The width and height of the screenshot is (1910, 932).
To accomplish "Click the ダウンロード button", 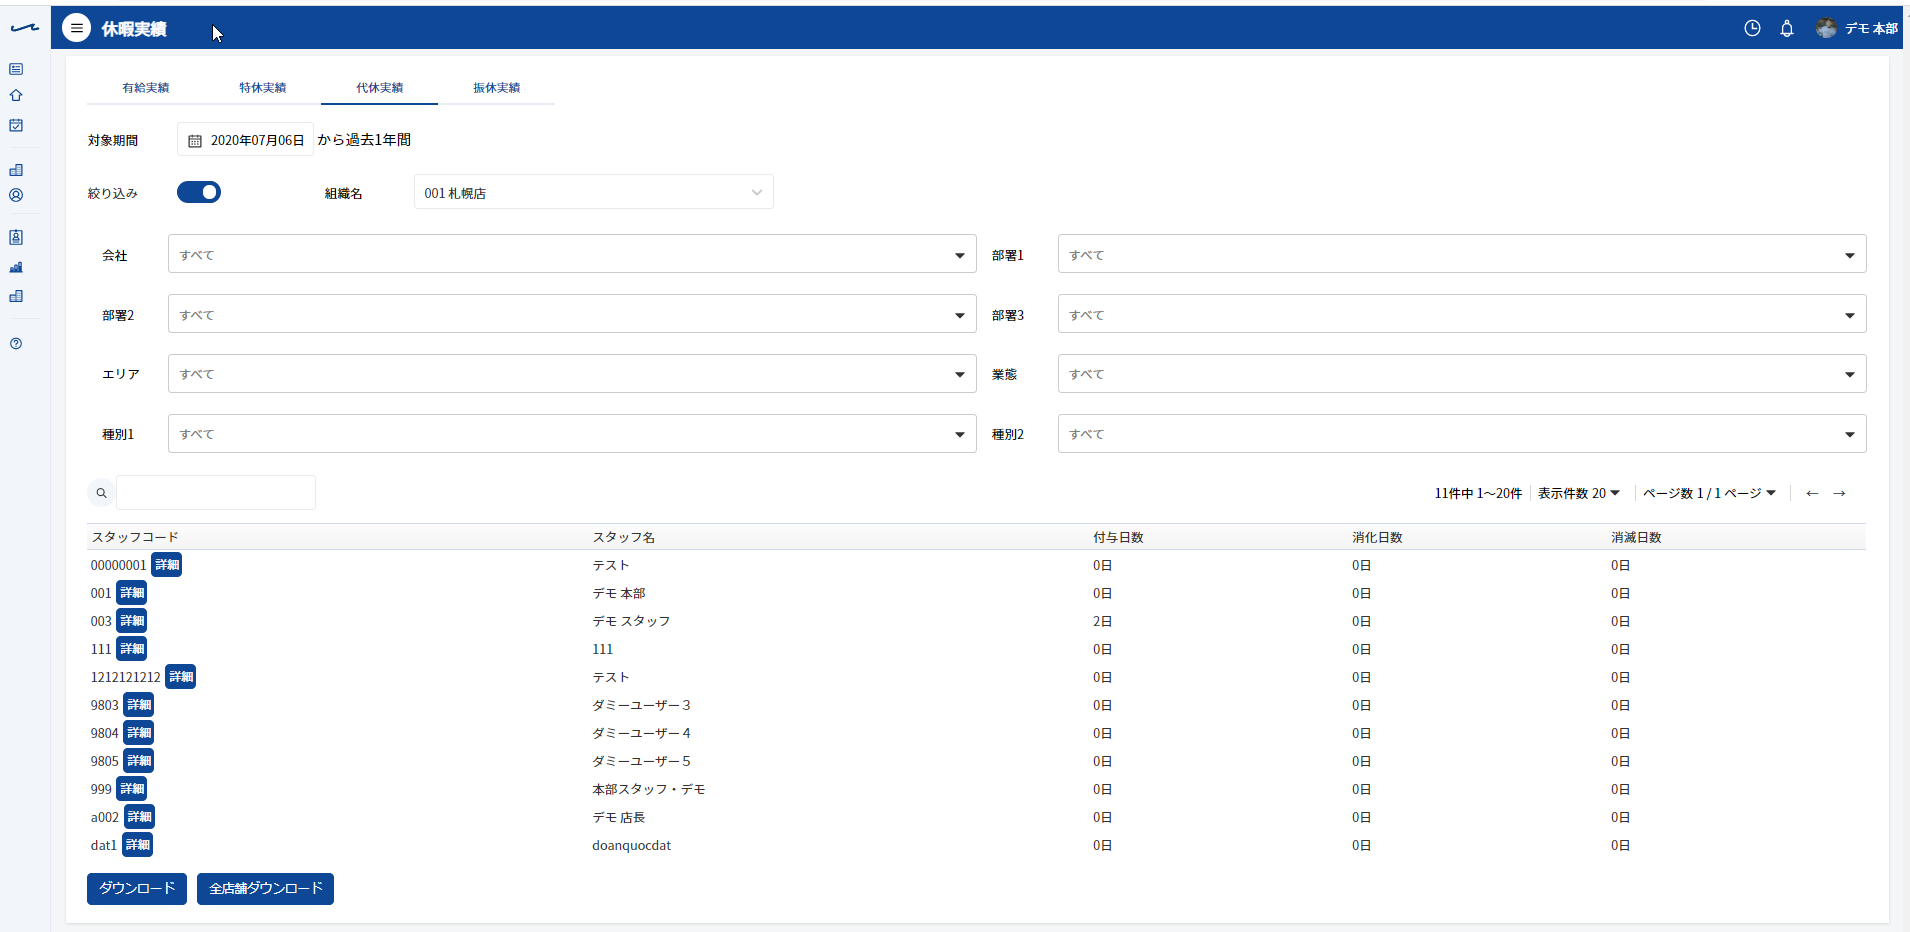I will tap(137, 888).
